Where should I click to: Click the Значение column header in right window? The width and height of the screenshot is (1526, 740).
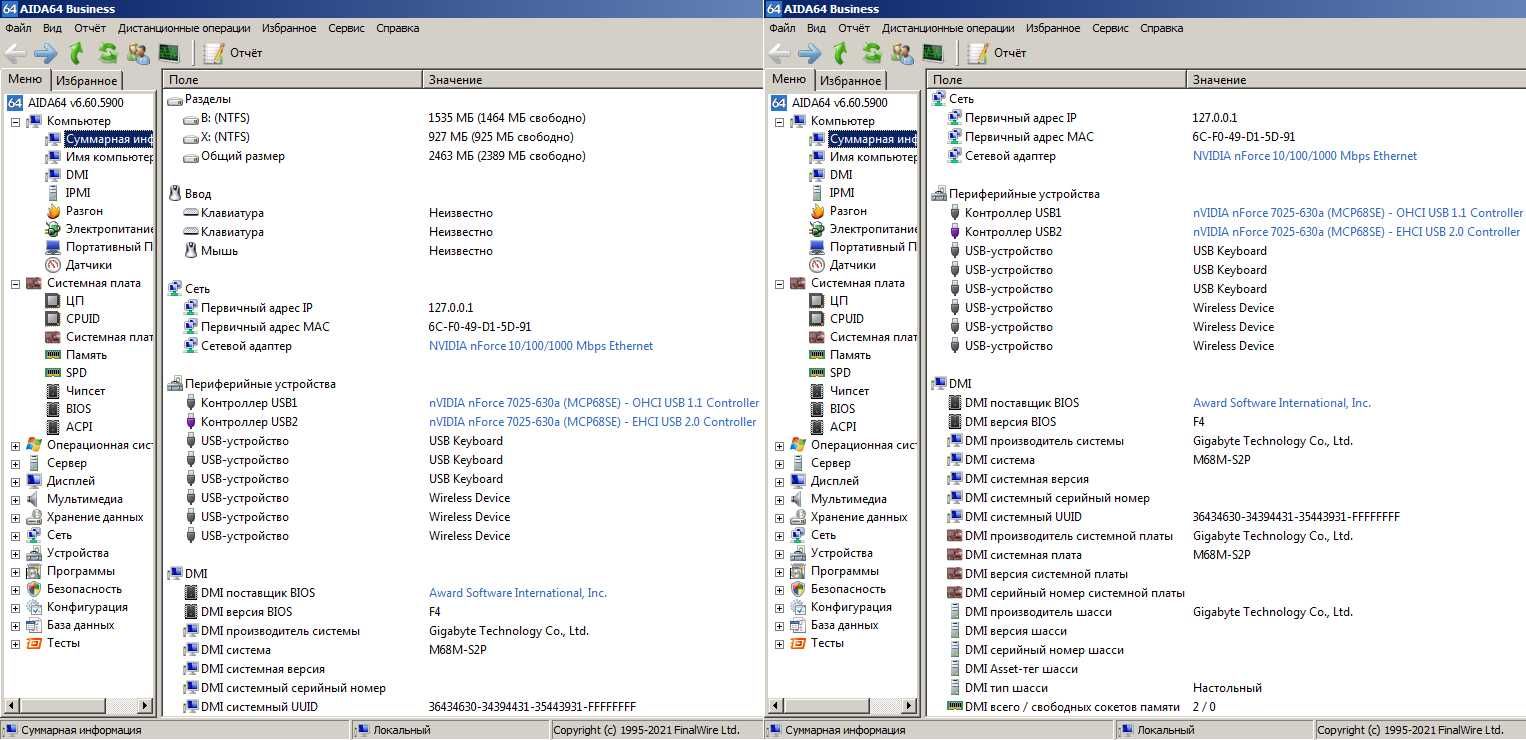tap(1355, 80)
